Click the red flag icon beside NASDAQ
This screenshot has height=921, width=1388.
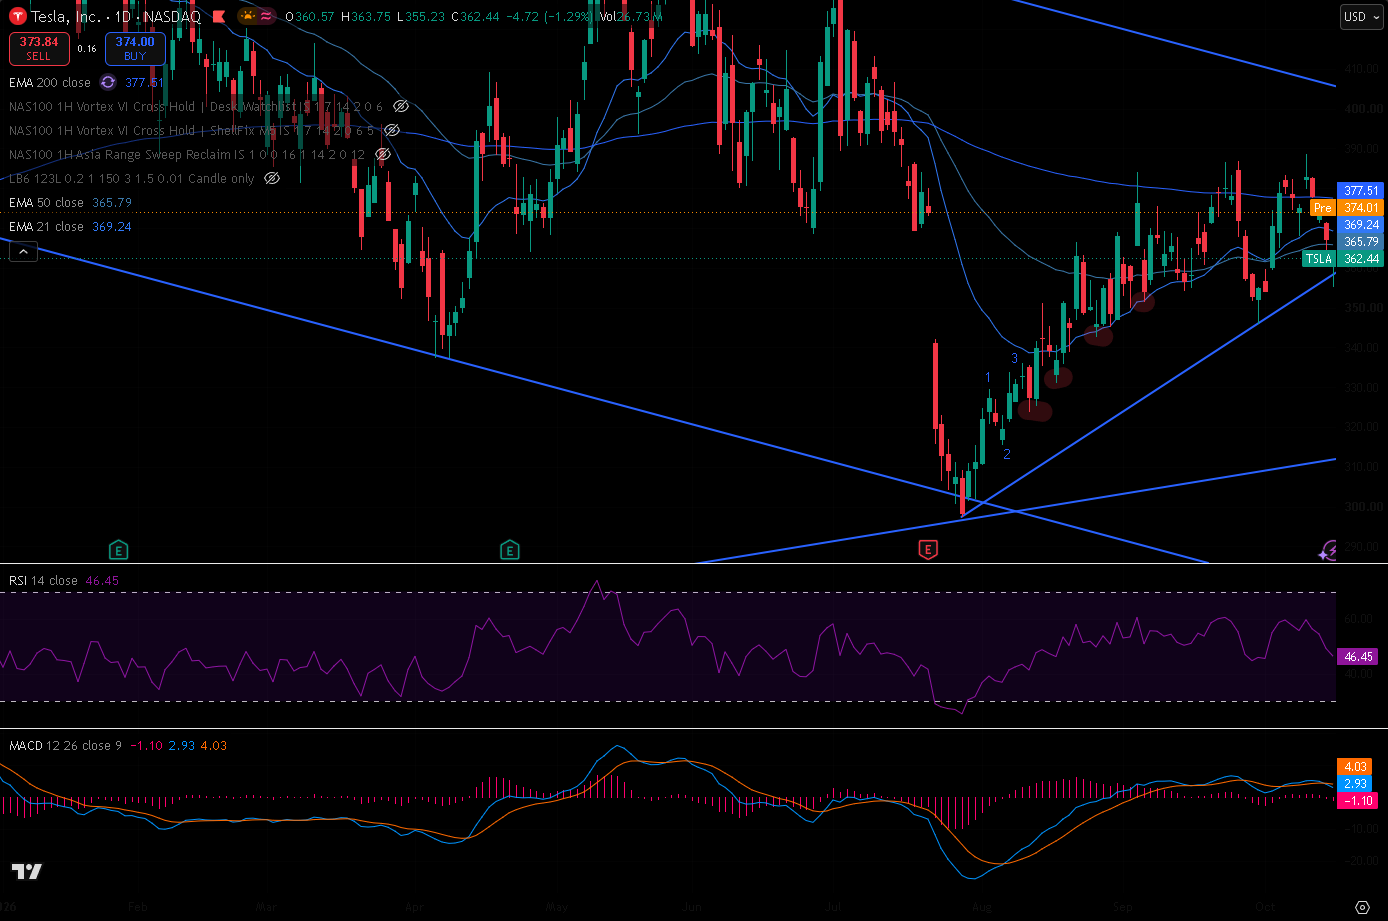tap(218, 17)
